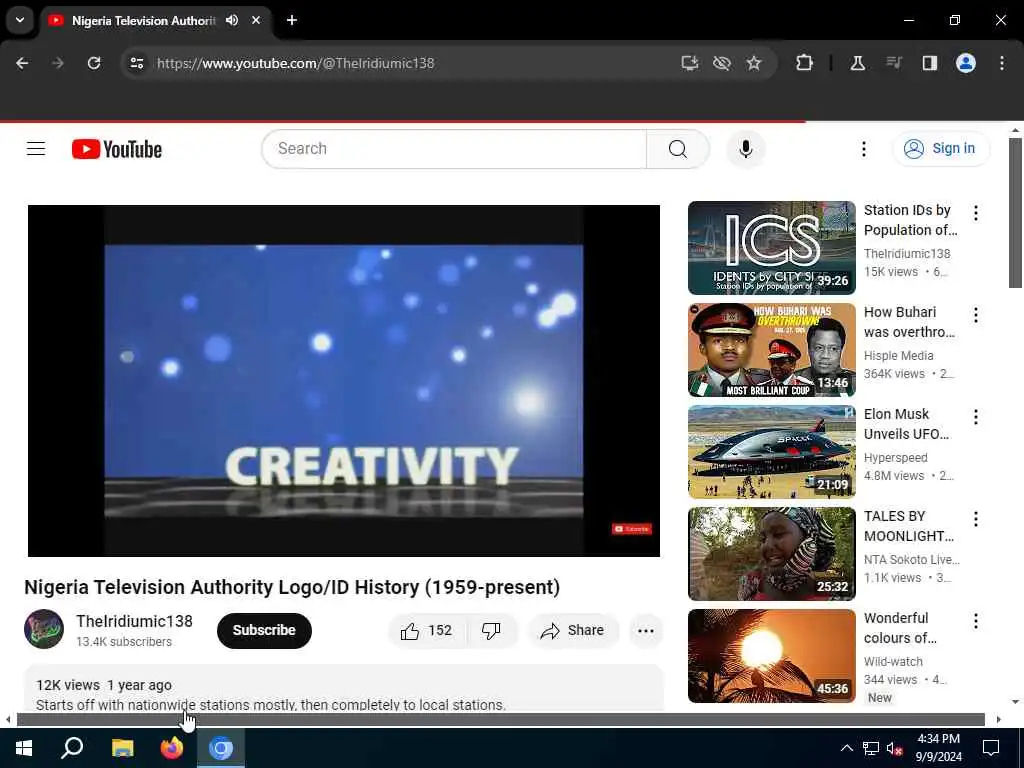Open How Buhari was overthrown thumbnail
Image resolution: width=1024 pixels, height=768 pixels.
point(771,350)
